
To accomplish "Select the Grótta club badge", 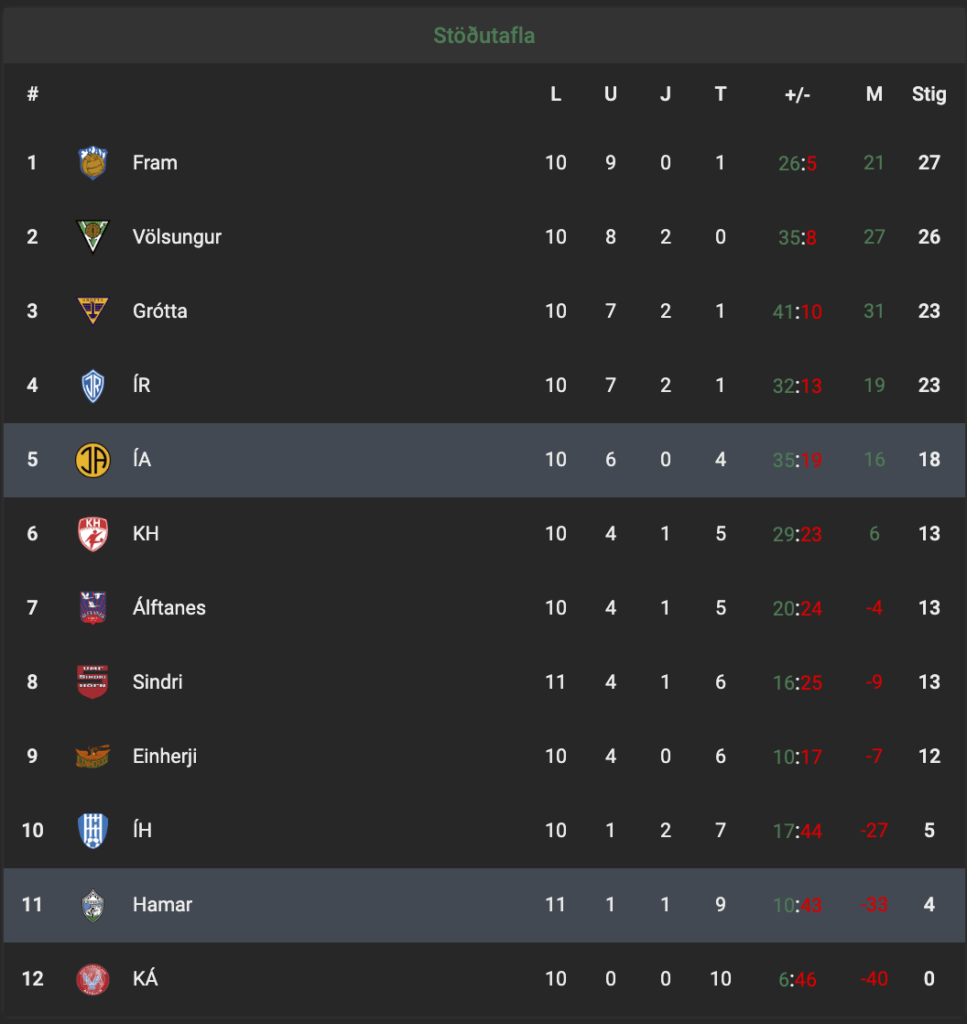I will click(93, 311).
